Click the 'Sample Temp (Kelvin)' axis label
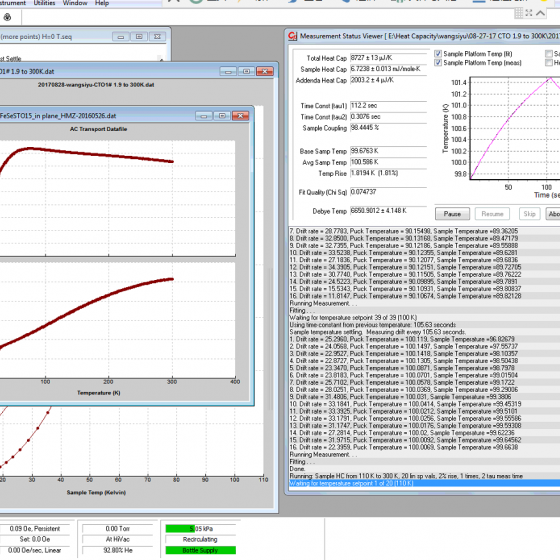 96,492
